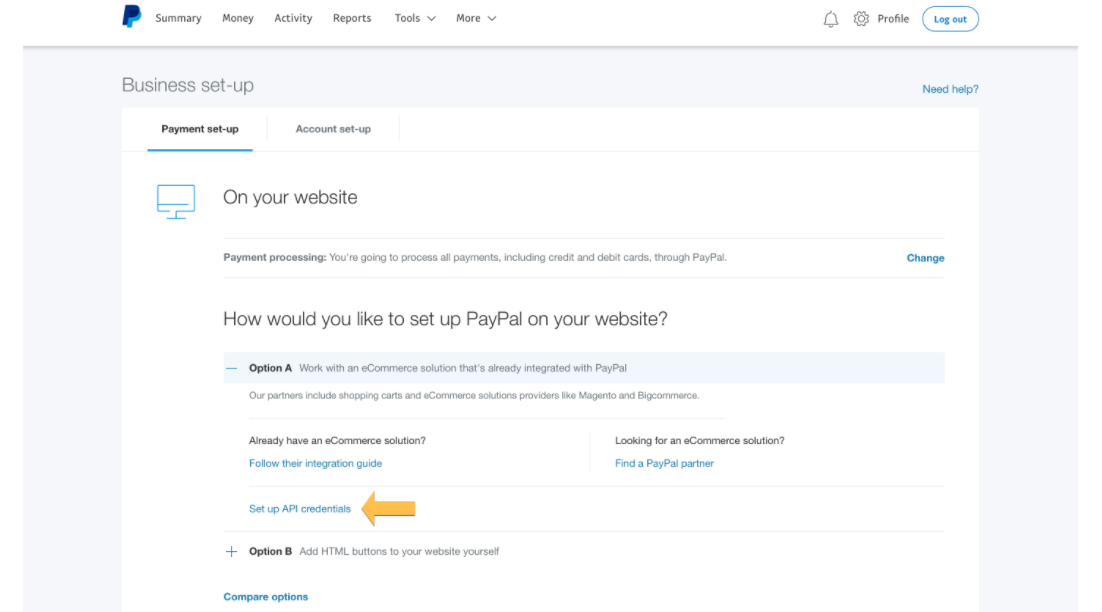1102x612 pixels.
Task: Open the Activity page
Action: tap(293, 18)
